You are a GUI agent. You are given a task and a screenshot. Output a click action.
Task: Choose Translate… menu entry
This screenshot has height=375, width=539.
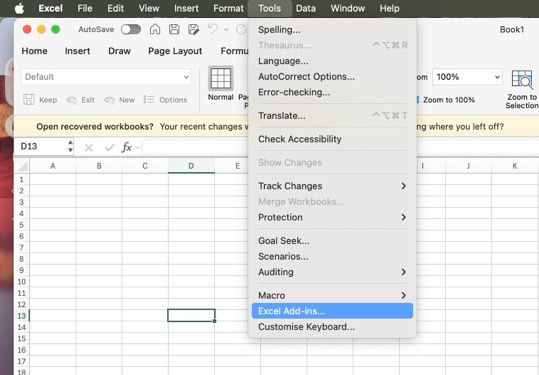(x=332, y=116)
